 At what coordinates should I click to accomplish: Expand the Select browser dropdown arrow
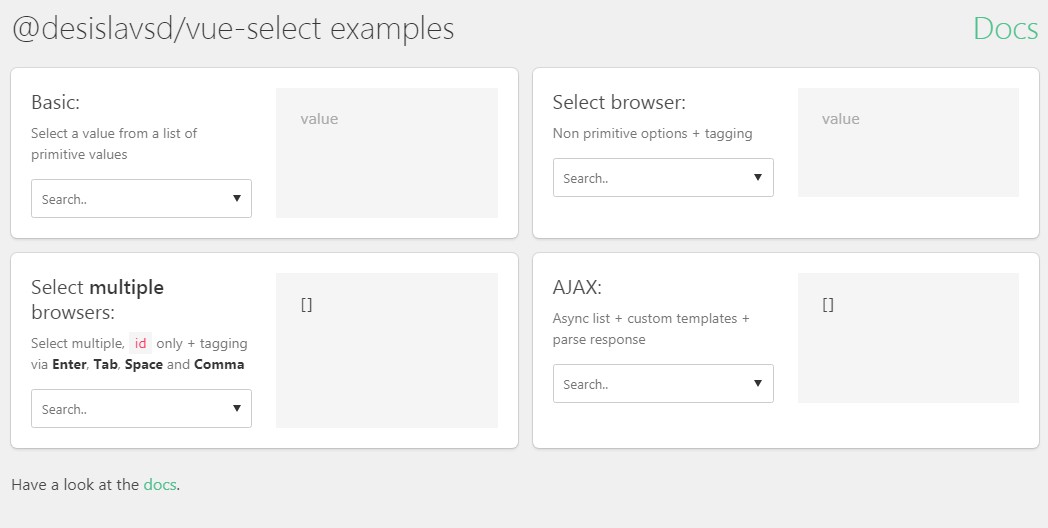(x=758, y=178)
